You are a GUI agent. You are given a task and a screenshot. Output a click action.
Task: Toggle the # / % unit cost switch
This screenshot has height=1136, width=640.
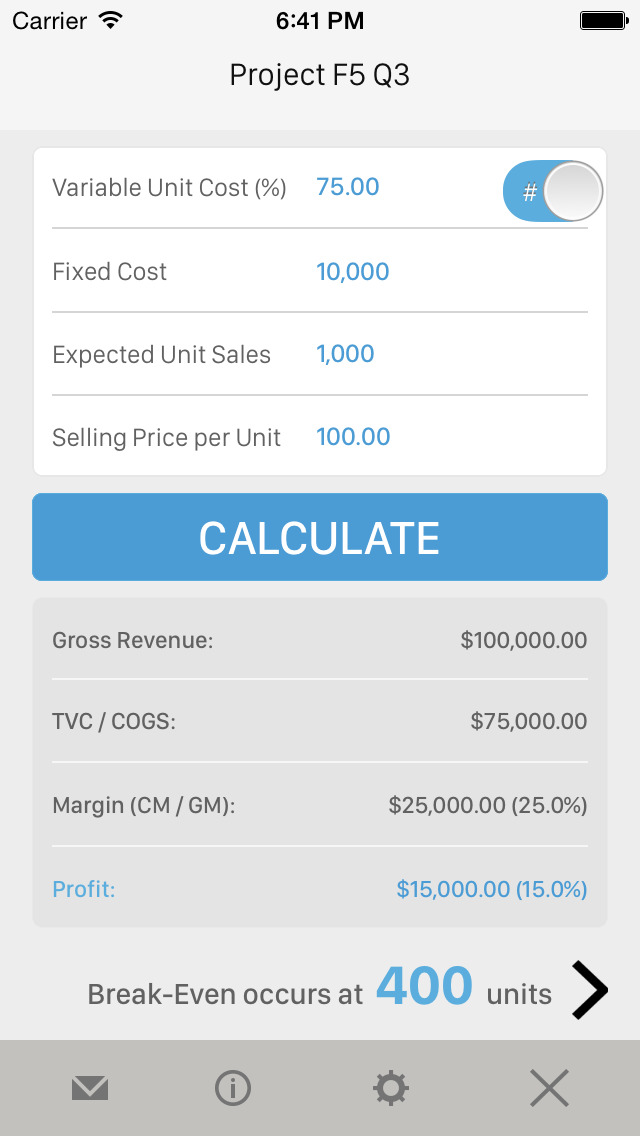coord(552,190)
